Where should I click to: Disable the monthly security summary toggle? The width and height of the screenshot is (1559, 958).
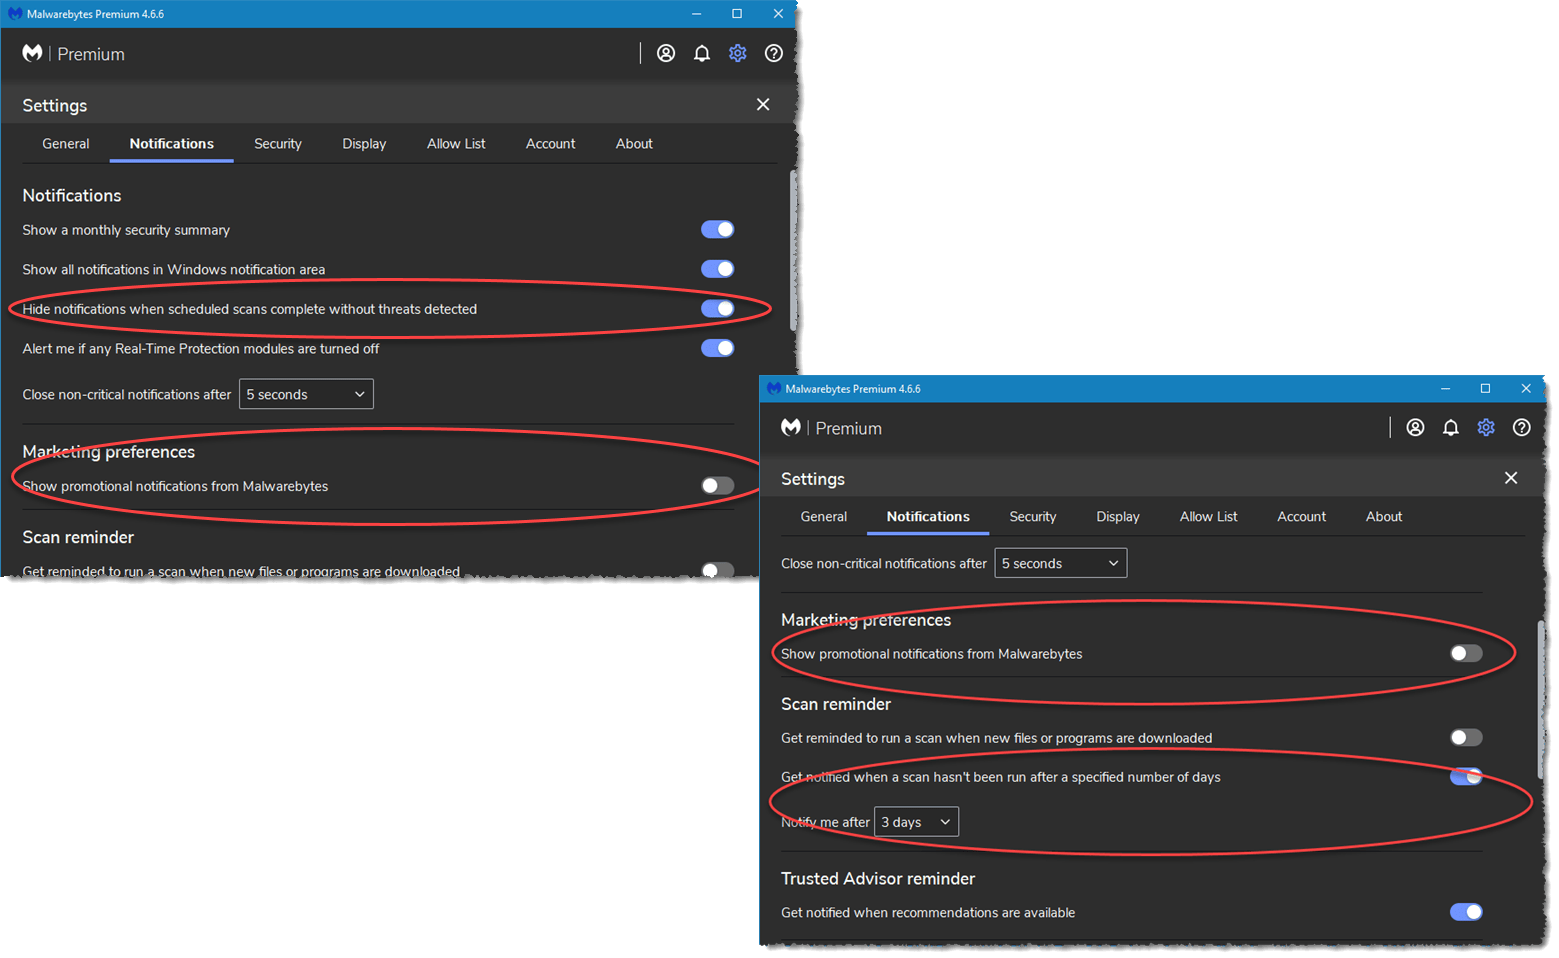click(x=717, y=229)
